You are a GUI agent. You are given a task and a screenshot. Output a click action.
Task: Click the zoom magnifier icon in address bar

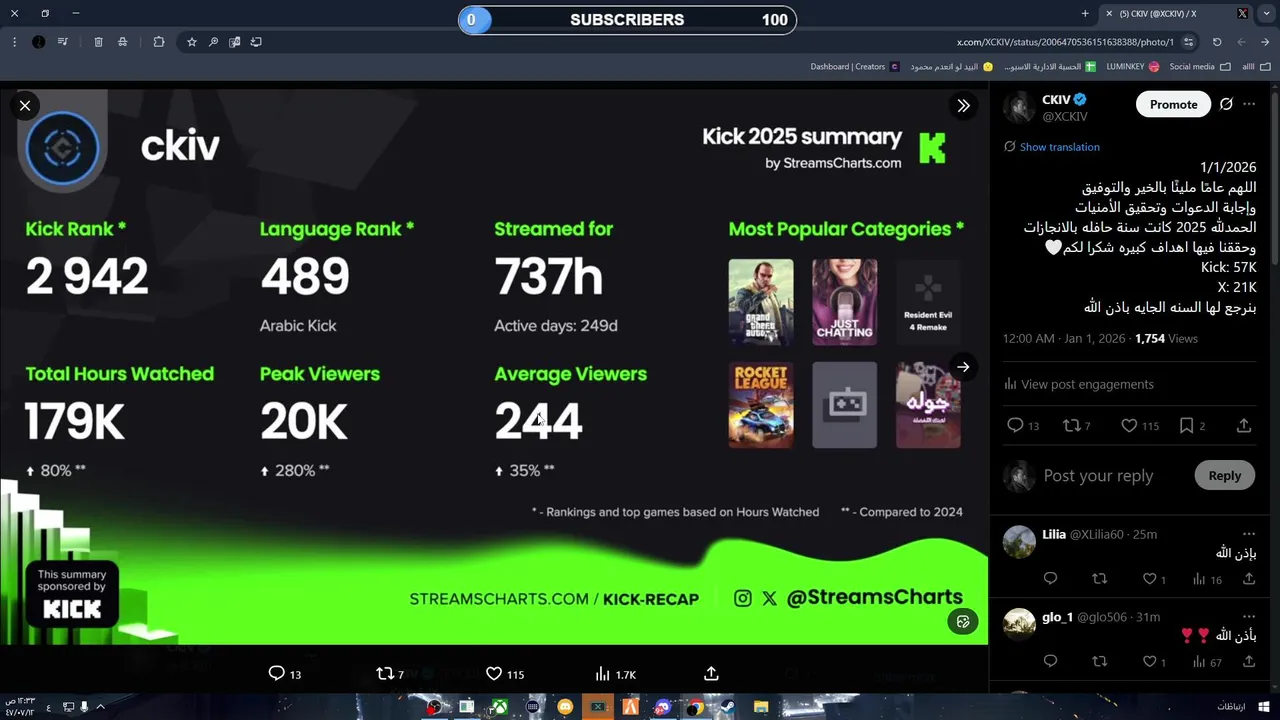[x=213, y=42]
